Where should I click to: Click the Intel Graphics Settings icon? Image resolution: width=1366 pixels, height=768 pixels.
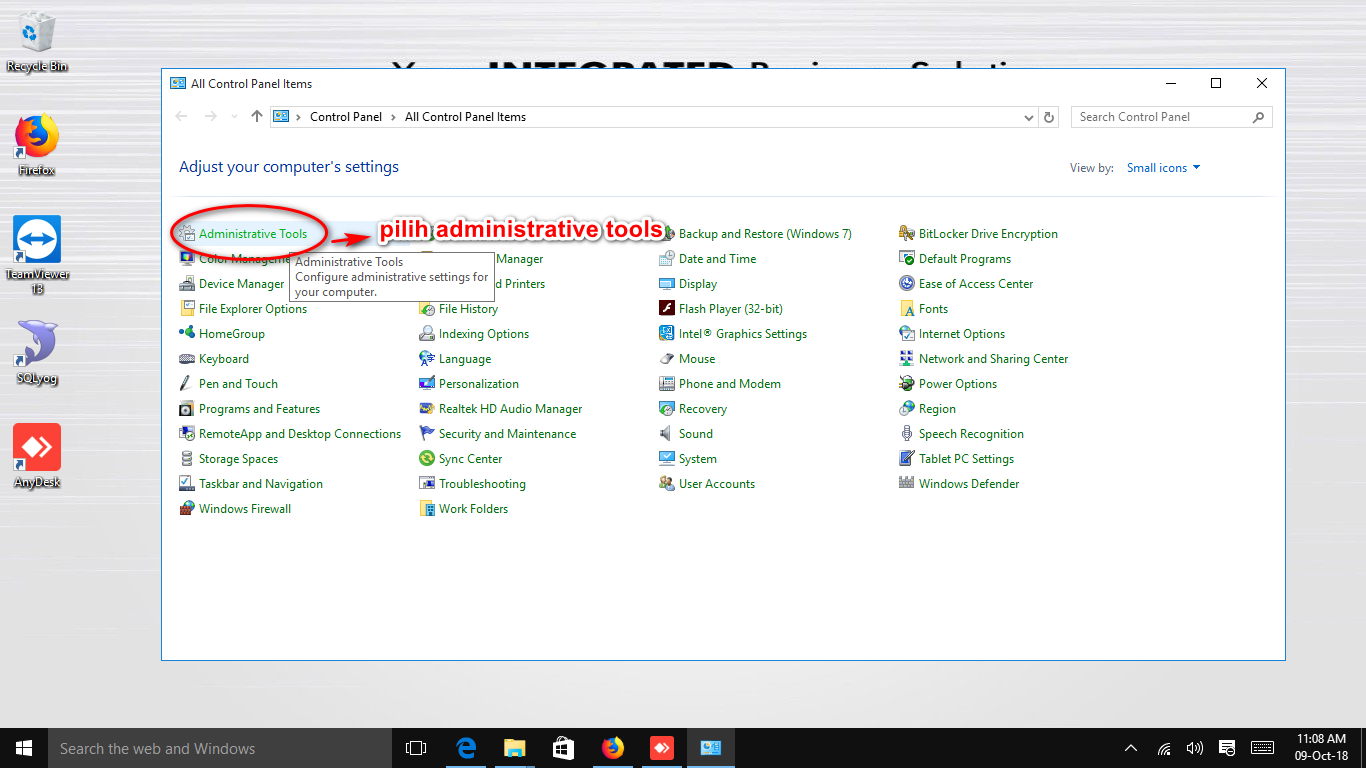(667, 334)
